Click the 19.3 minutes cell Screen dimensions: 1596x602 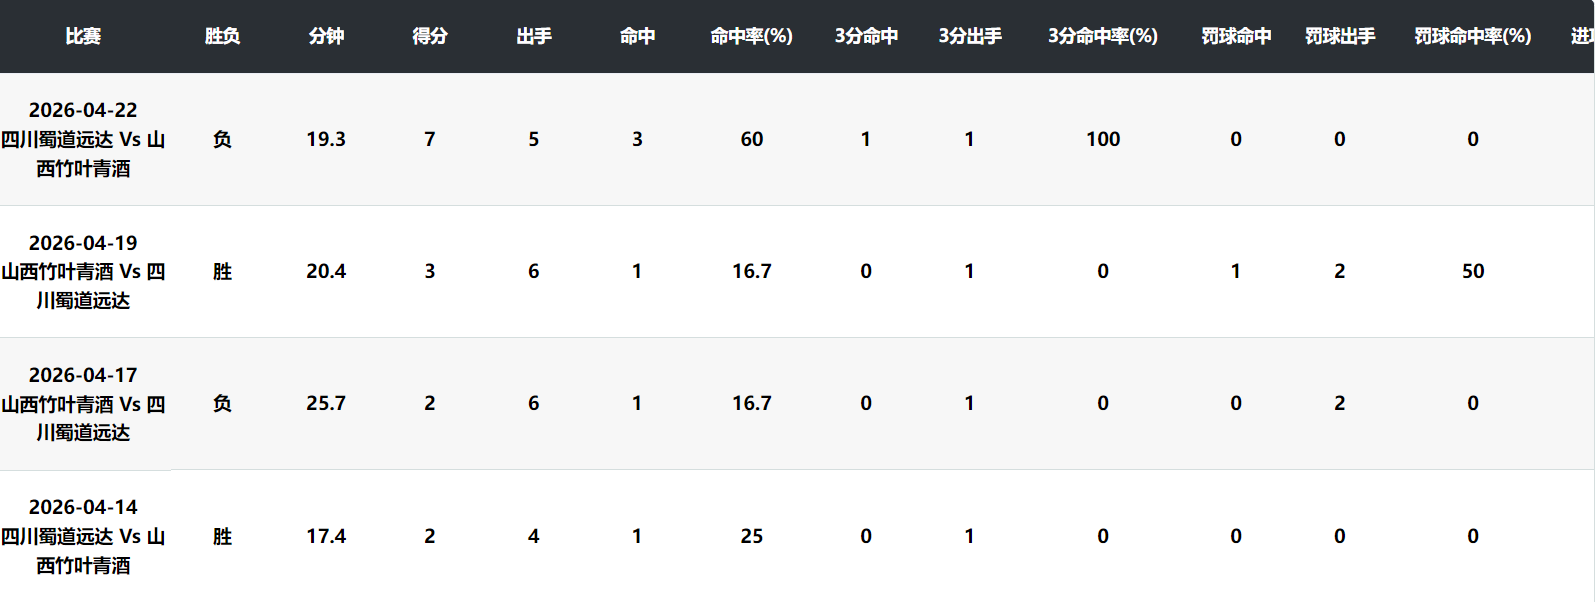[x=326, y=139]
